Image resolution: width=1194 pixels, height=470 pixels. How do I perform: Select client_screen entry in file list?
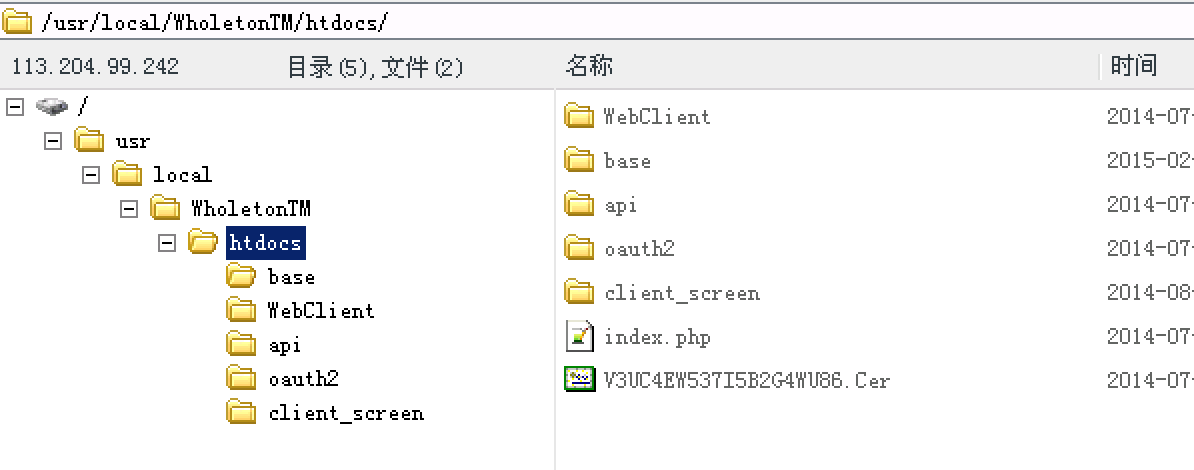tap(682, 293)
